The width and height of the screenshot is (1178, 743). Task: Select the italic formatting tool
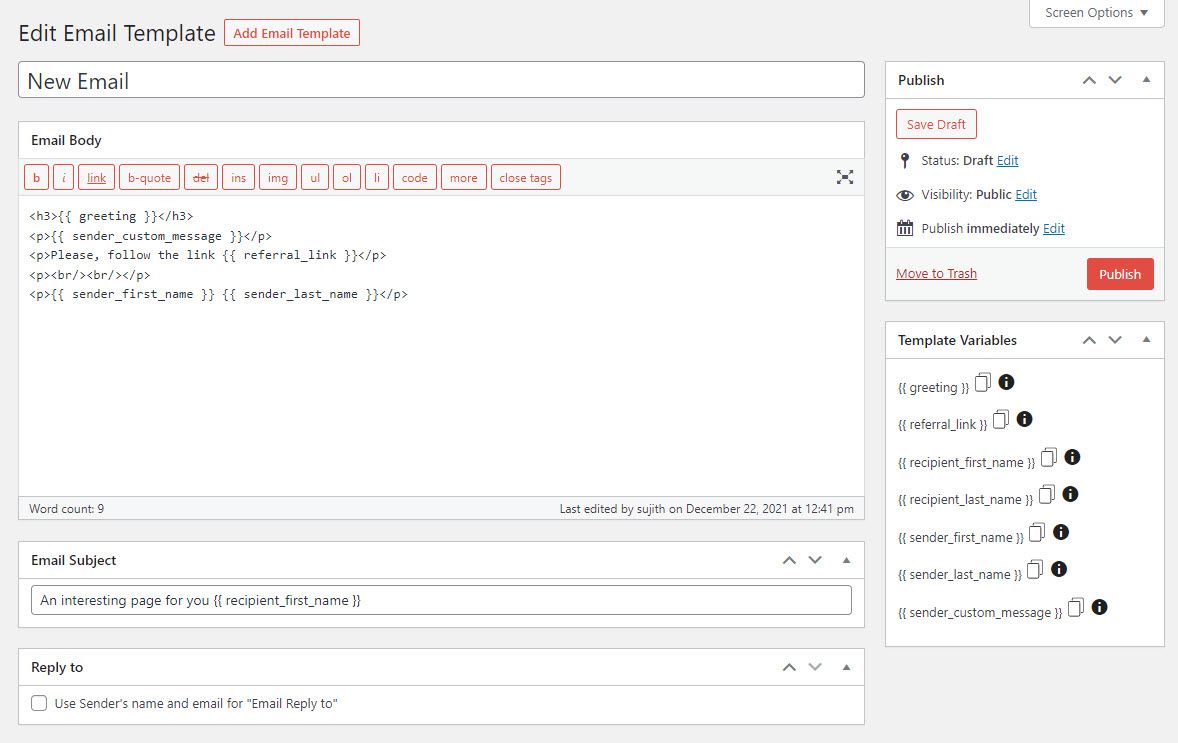pyautogui.click(x=63, y=177)
